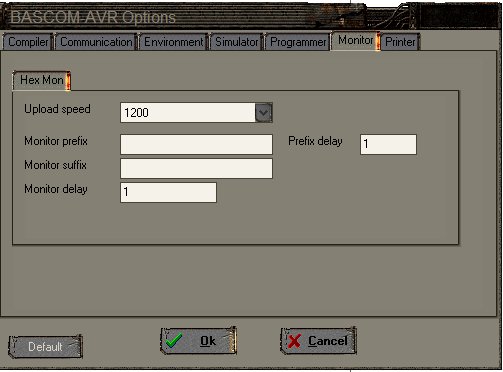Screen dimensions: 503x372
Task: Select the Hex Mon sub-tab
Action: [x=42, y=80]
